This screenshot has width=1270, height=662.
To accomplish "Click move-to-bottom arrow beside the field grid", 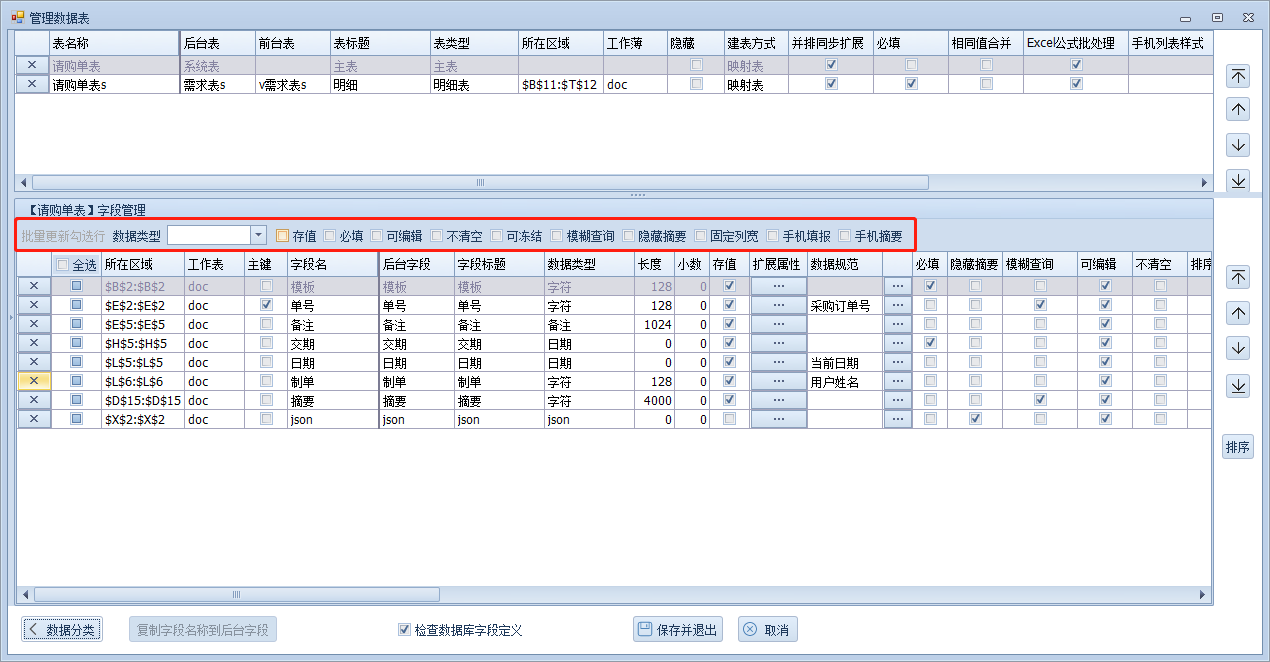I will point(1238,385).
